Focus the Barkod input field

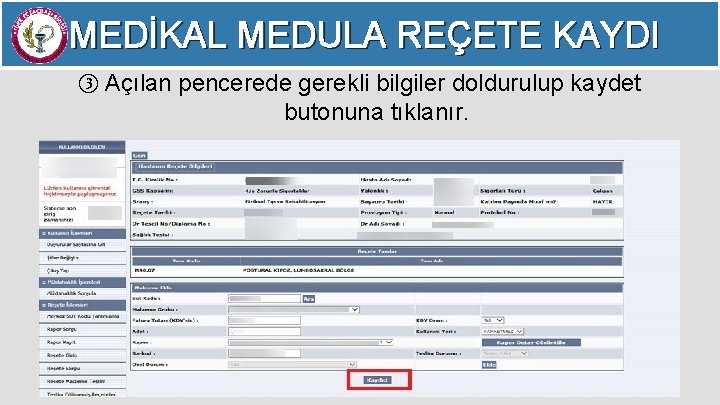264,353
